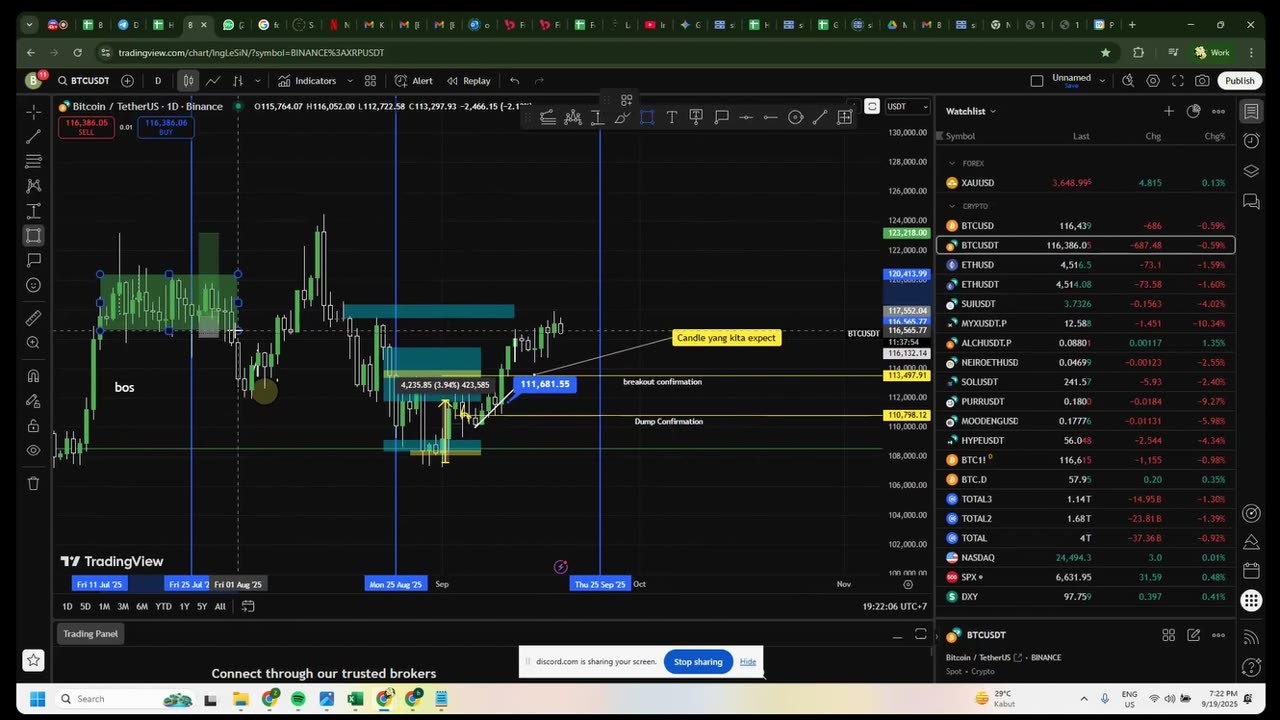1280x720 pixels.
Task: Select SOLUSDT in the watchlist
Action: [x=1086, y=382]
